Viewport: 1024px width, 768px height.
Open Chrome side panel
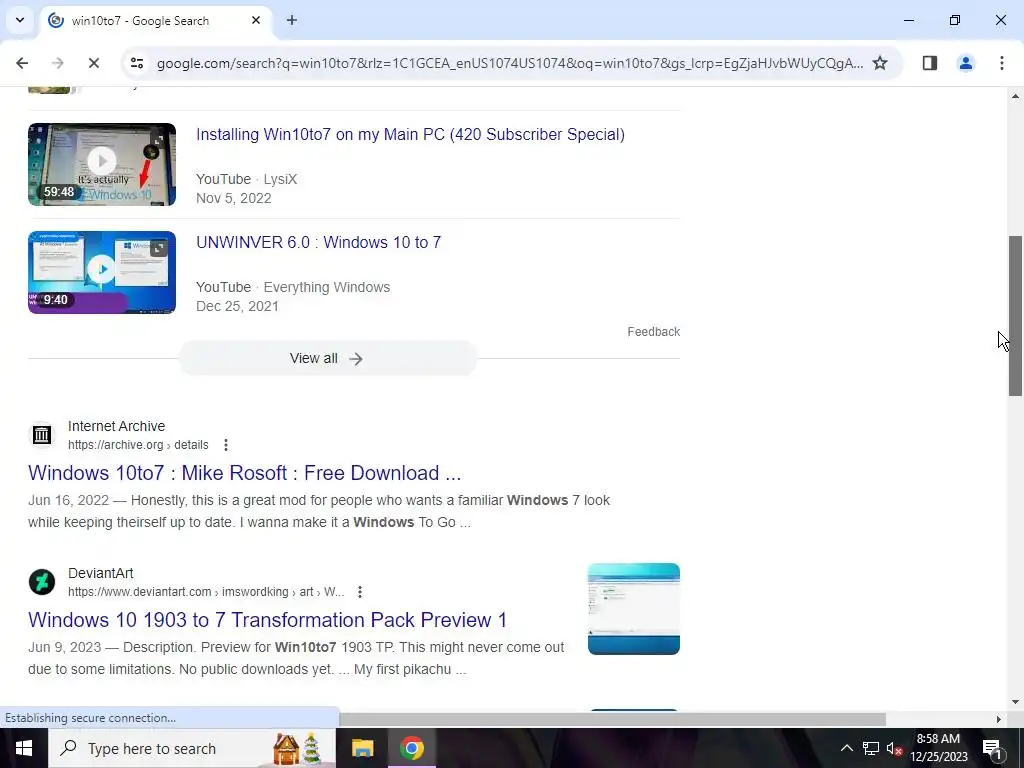929,63
